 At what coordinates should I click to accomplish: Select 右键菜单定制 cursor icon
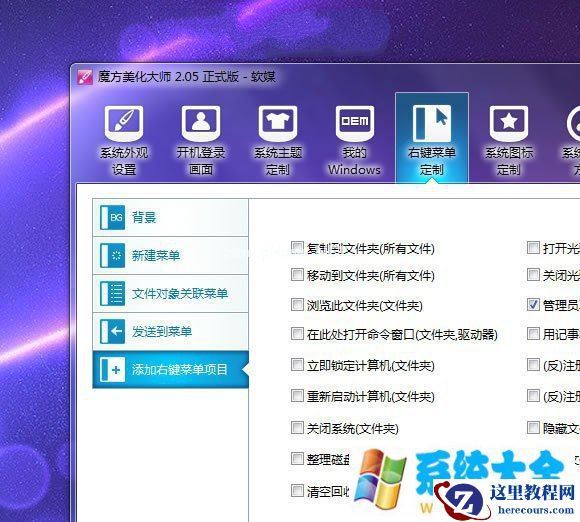click(432, 124)
